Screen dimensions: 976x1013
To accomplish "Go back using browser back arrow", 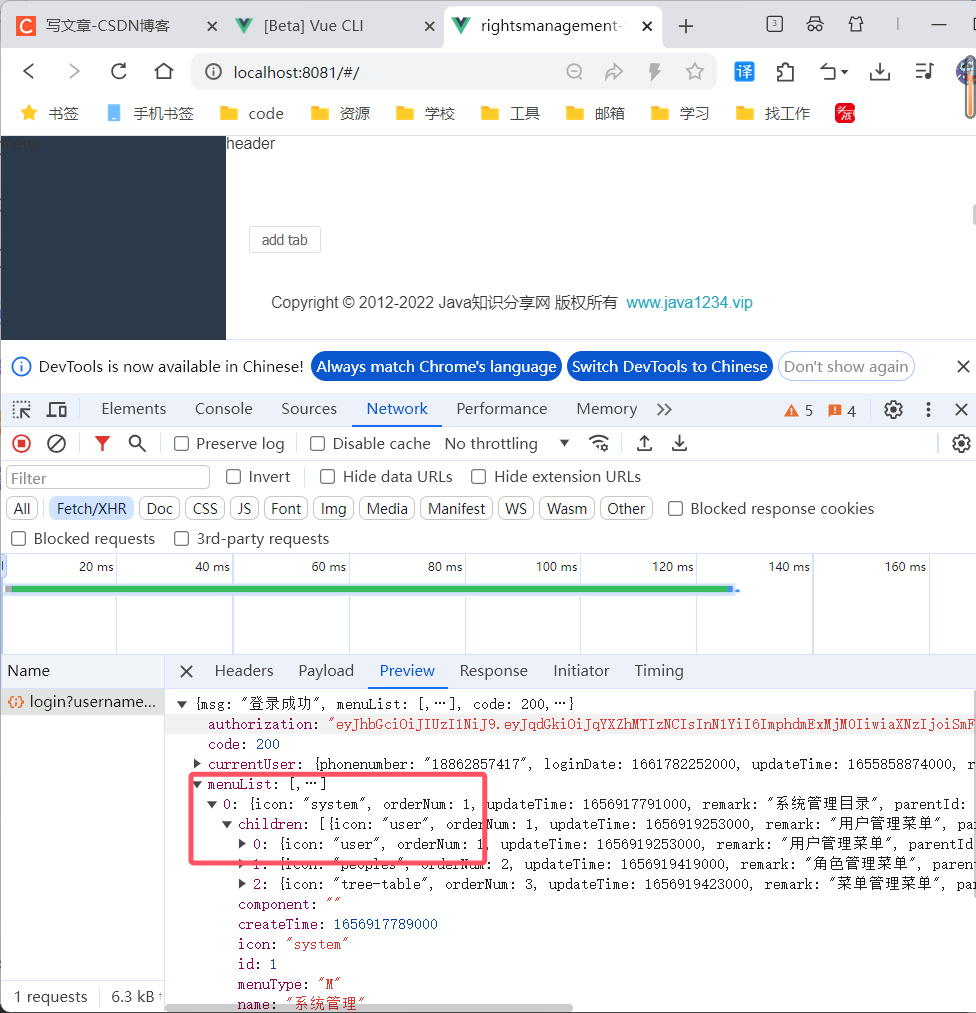I will pos(29,71).
